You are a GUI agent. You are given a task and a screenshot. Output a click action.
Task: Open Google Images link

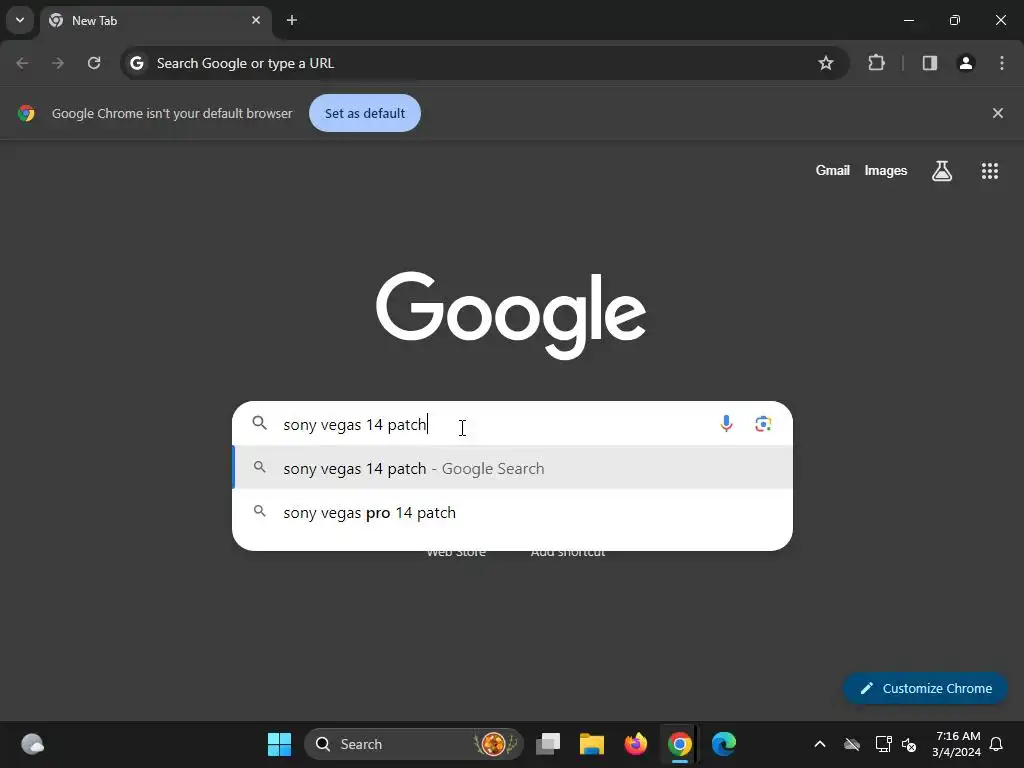pos(886,170)
